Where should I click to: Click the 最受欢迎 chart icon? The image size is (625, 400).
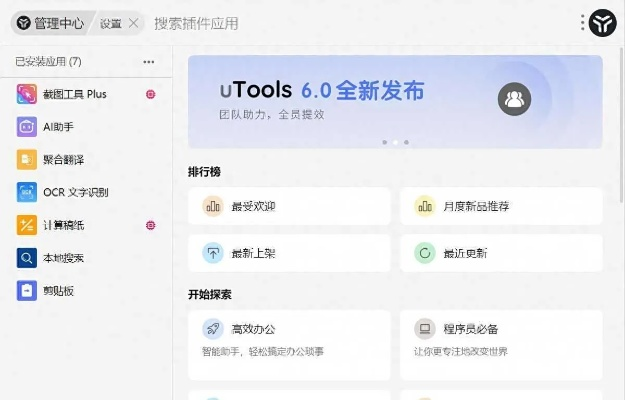[213, 206]
